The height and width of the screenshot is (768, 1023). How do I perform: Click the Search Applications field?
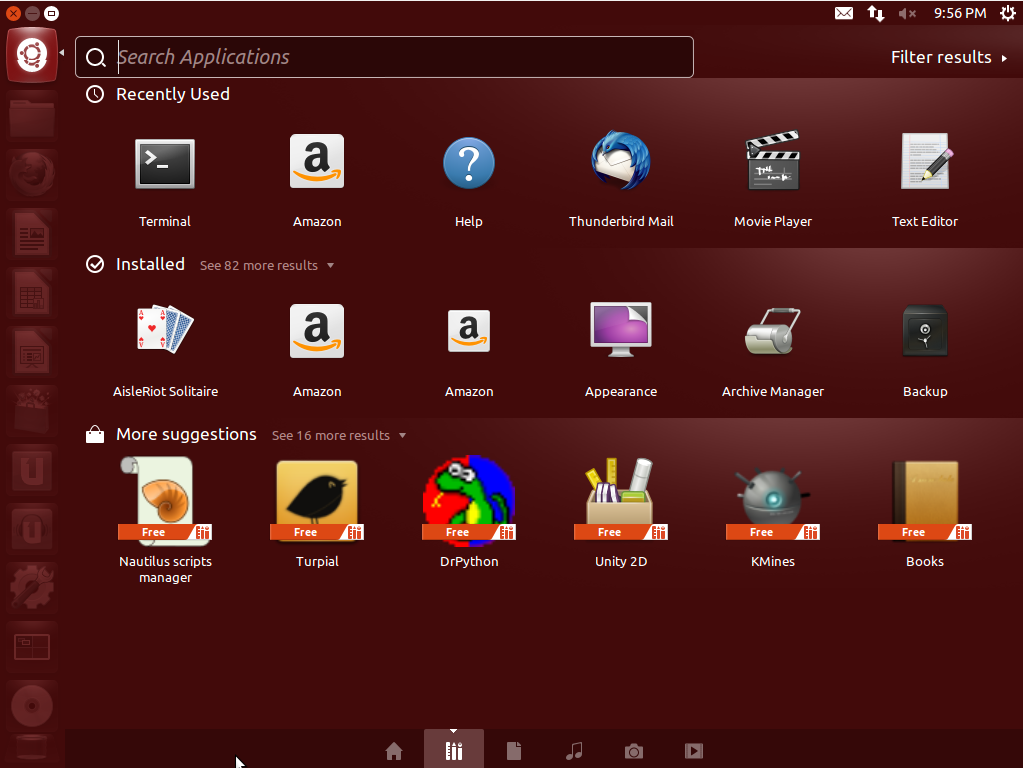384,57
